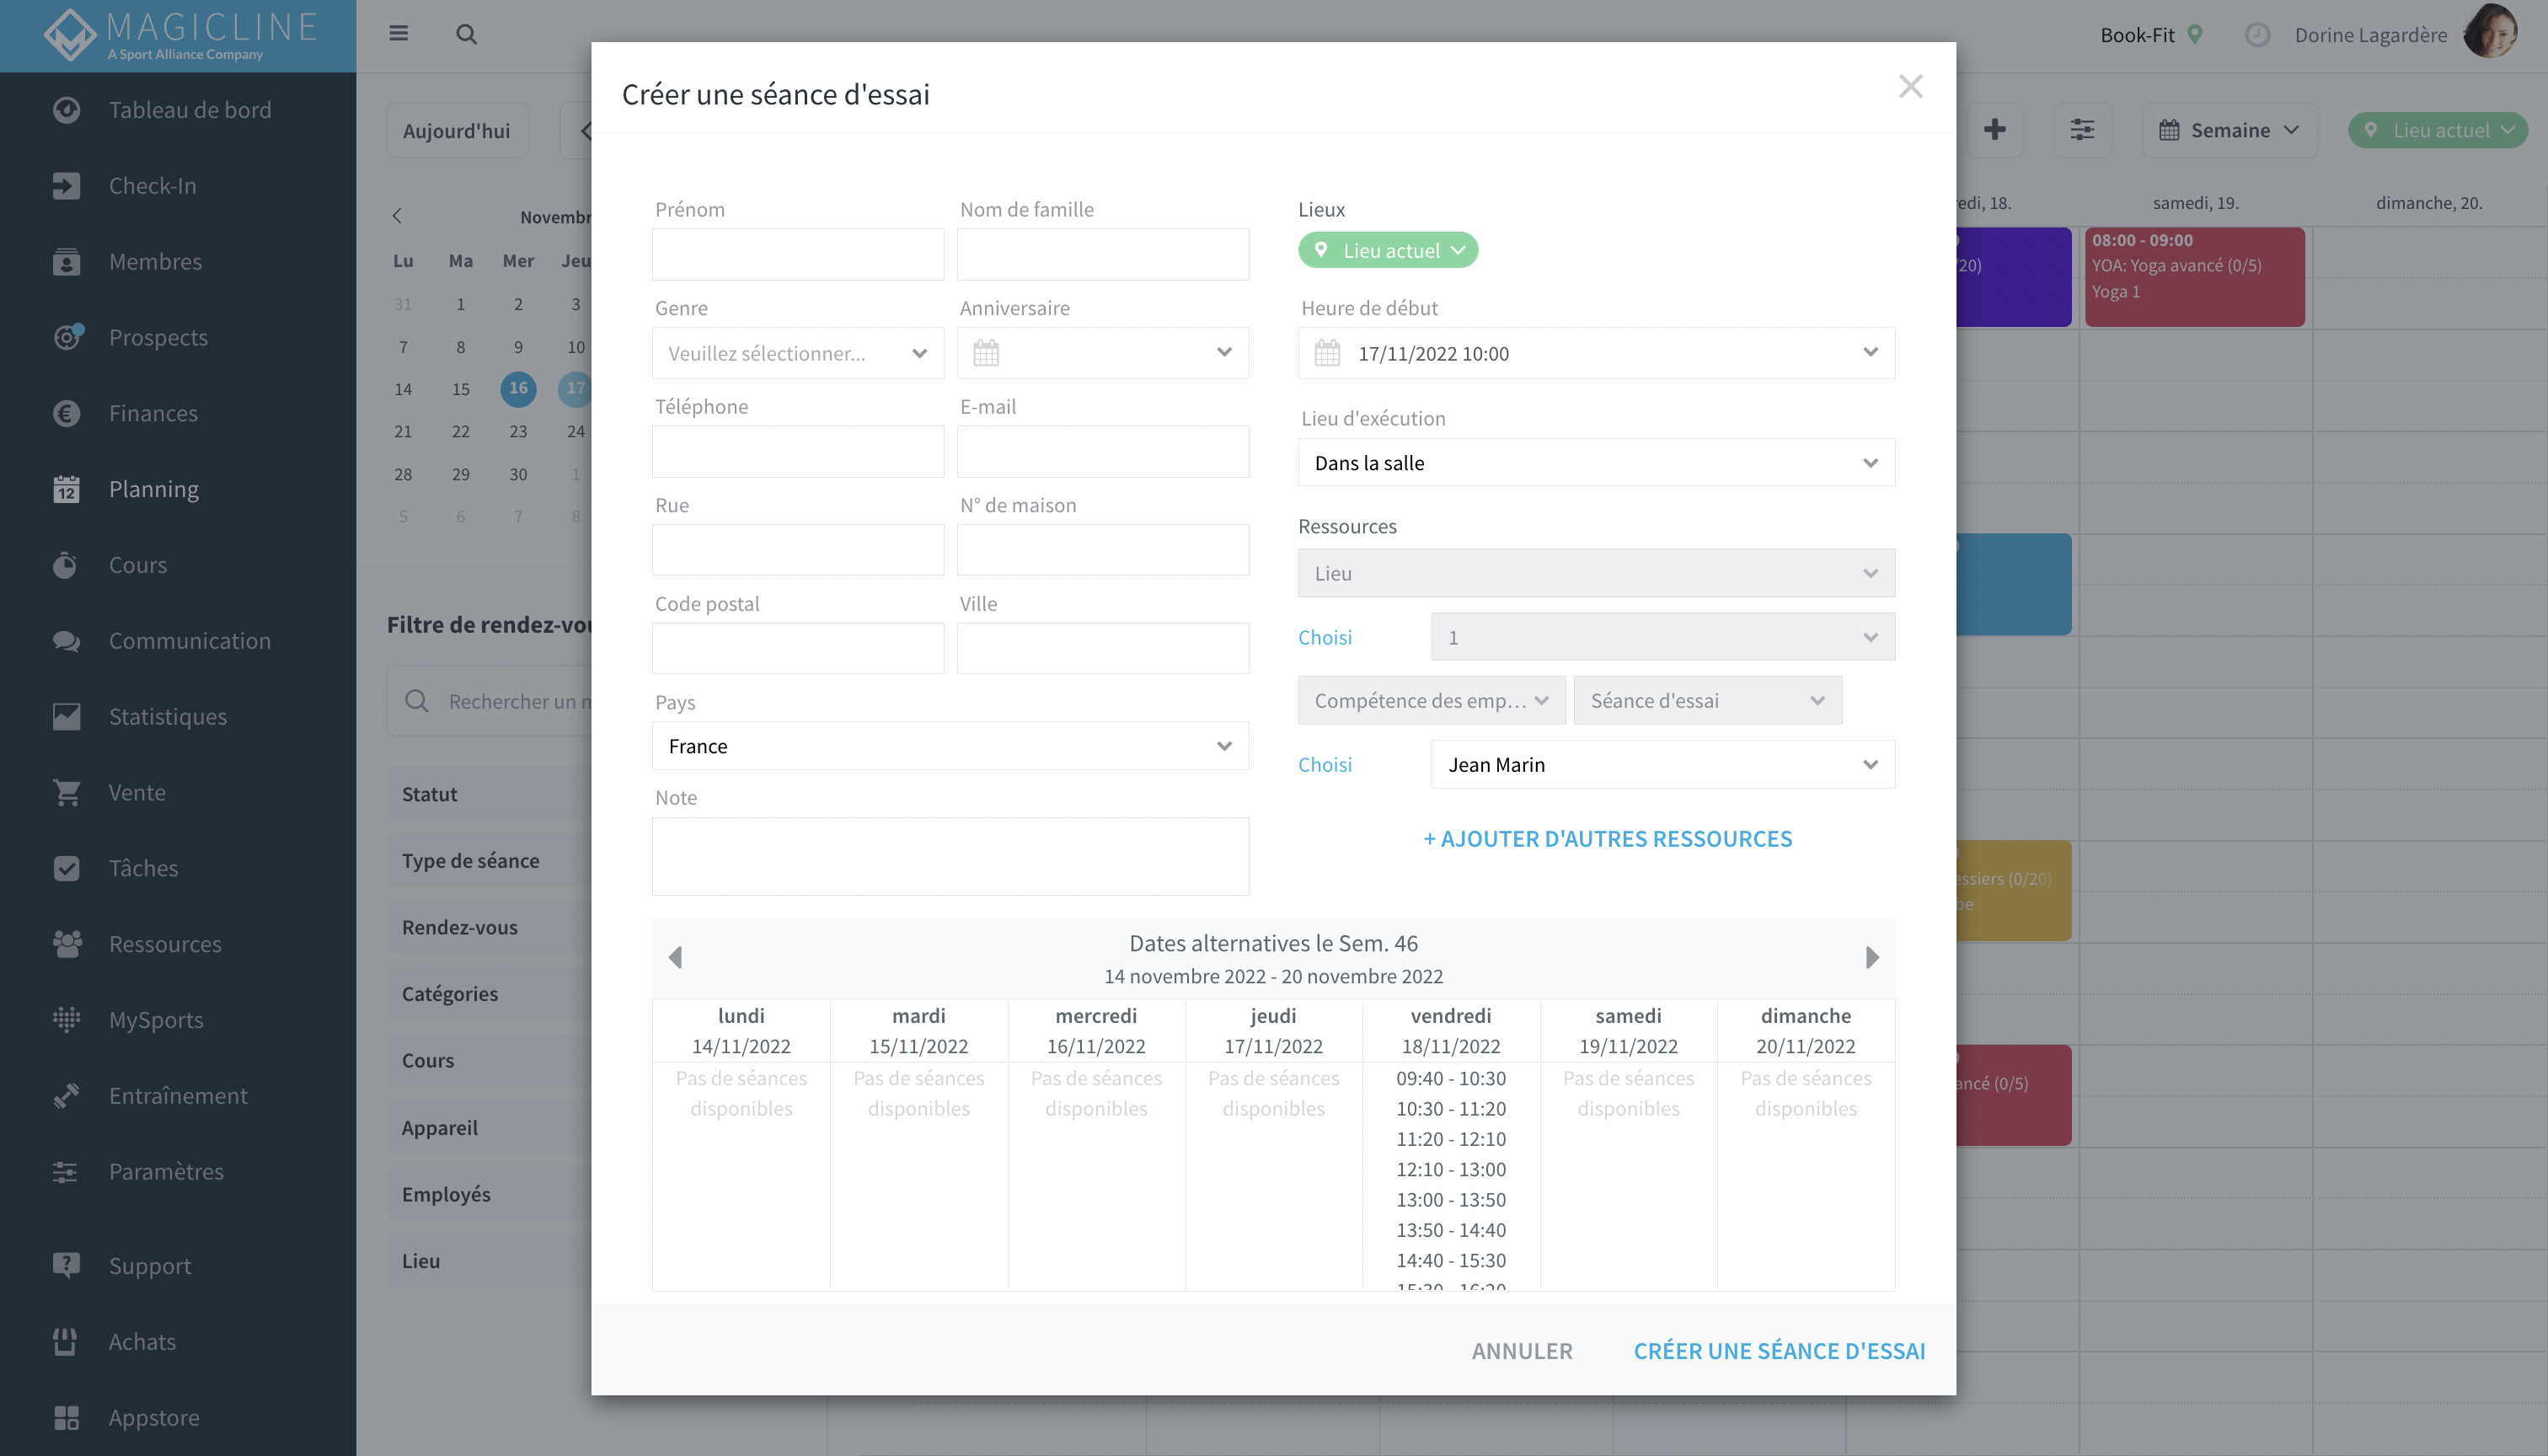This screenshot has width=2548, height=1456.
Task: Open Support help icon
Action: click(x=66, y=1266)
